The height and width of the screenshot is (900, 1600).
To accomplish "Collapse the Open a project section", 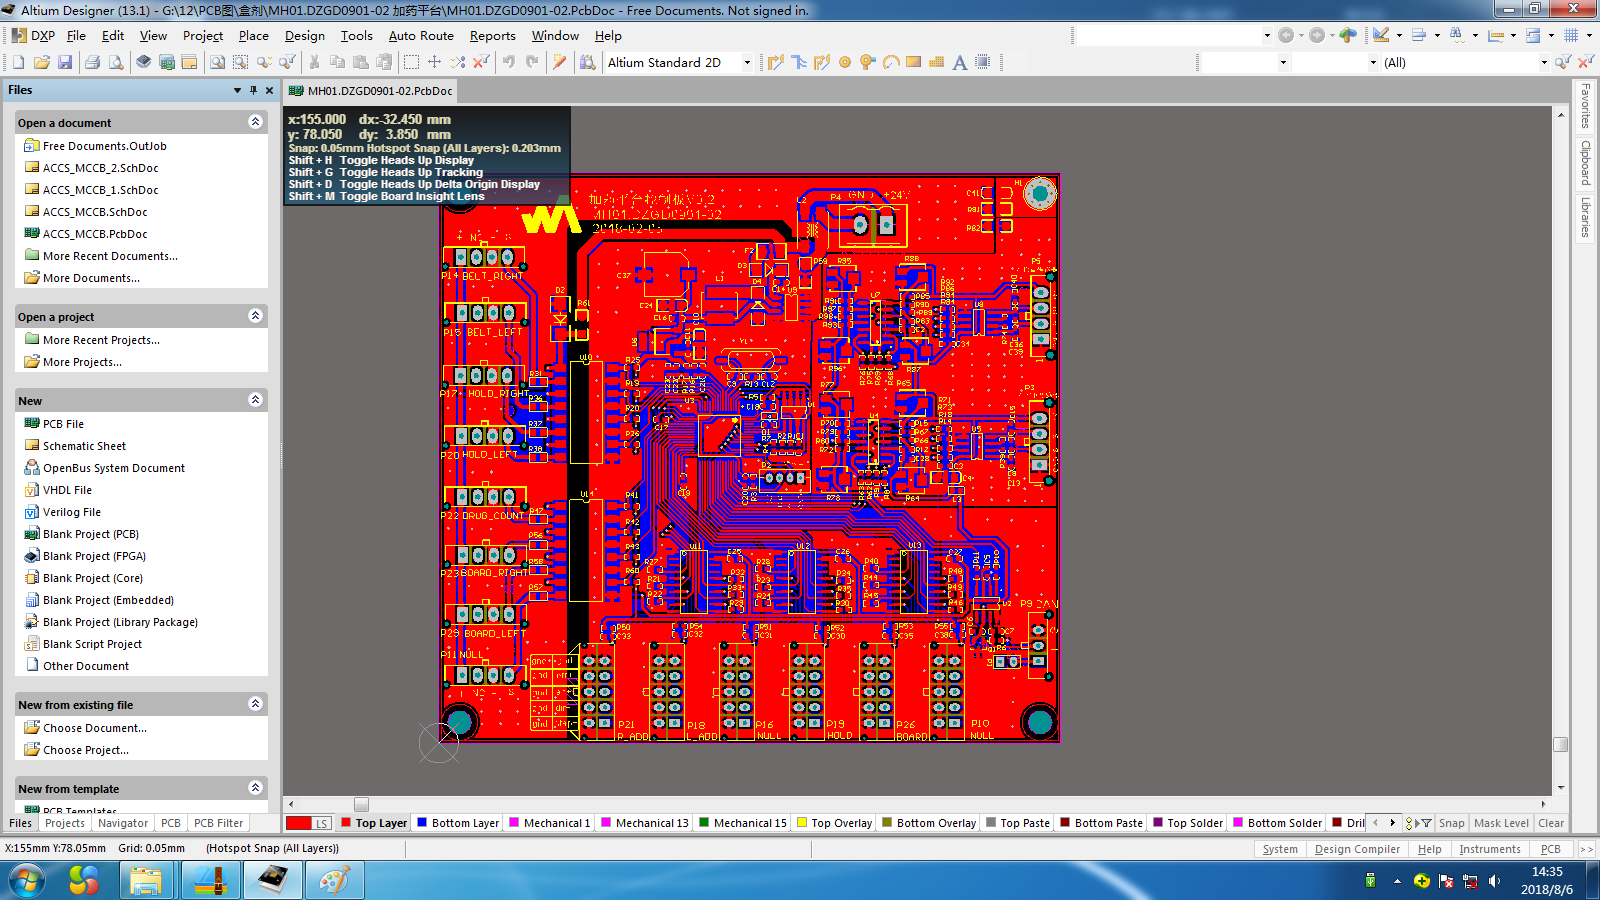I will coord(255,316).
